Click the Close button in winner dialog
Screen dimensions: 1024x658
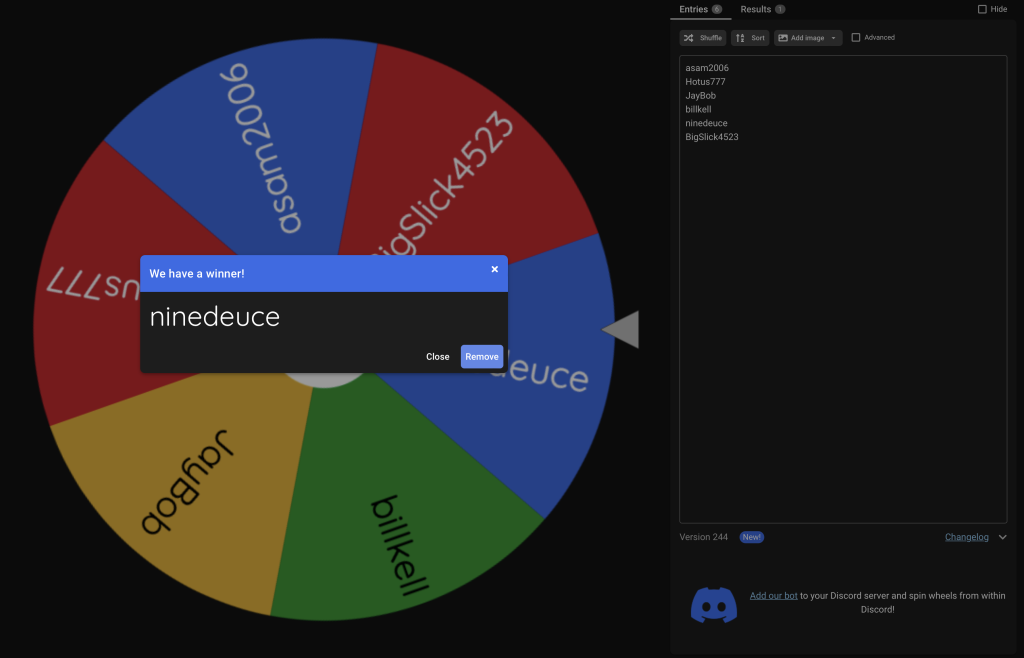(438, 356)
